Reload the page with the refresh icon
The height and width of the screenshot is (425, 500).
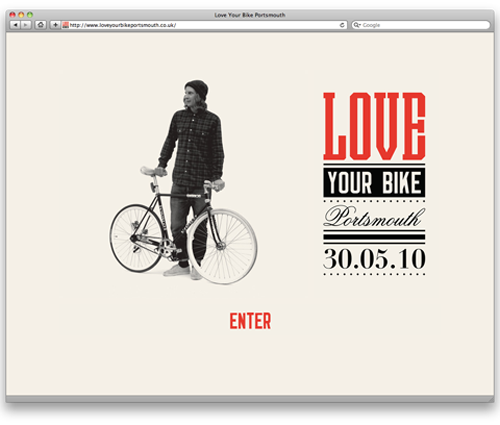click(342, 25)
